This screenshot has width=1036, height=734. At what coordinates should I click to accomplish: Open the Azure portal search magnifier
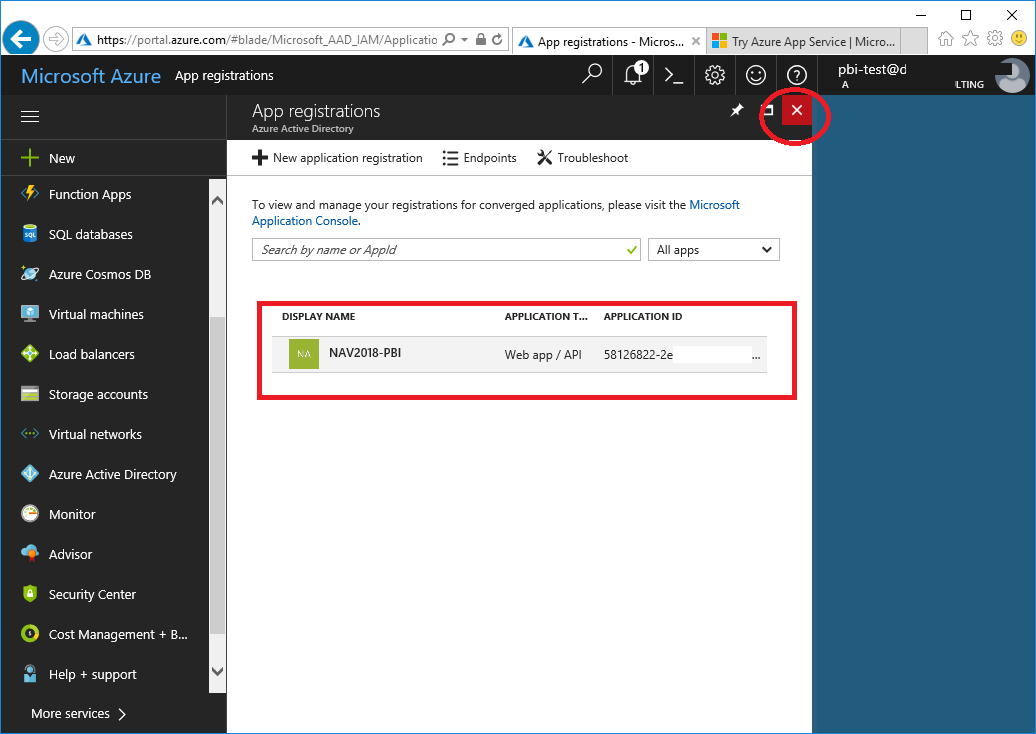click(591, 75)
